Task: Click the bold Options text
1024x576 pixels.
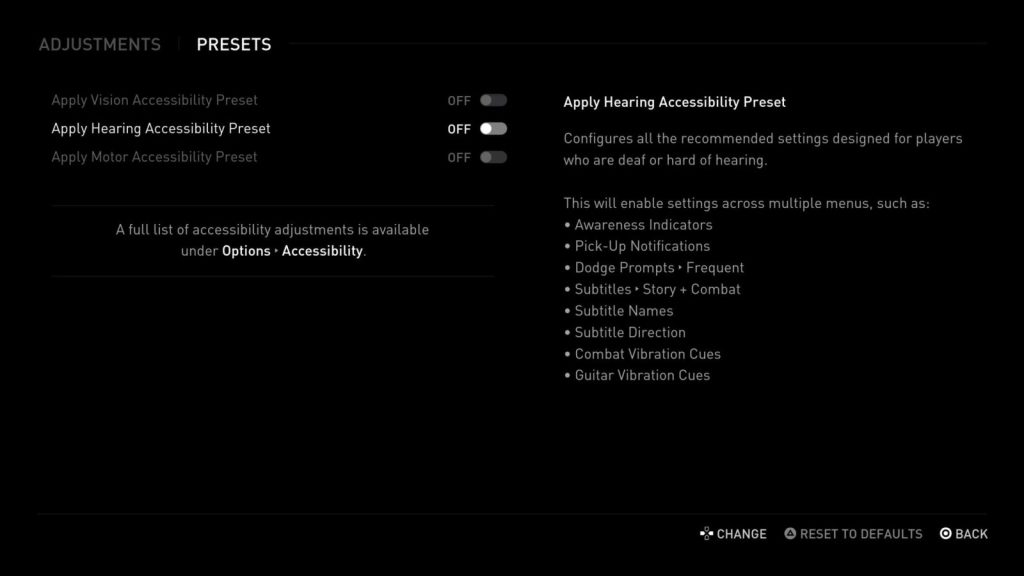Action: tap(245, 251)
